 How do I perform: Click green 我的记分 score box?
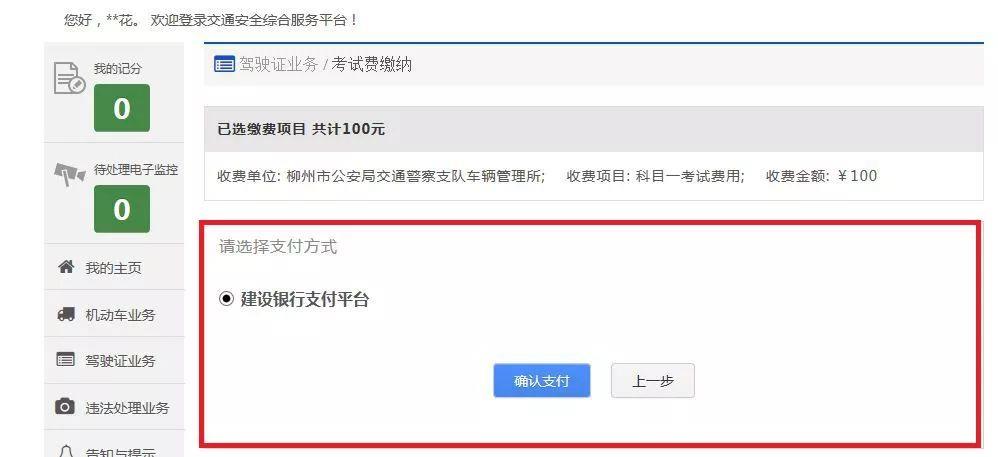point(122,108)
